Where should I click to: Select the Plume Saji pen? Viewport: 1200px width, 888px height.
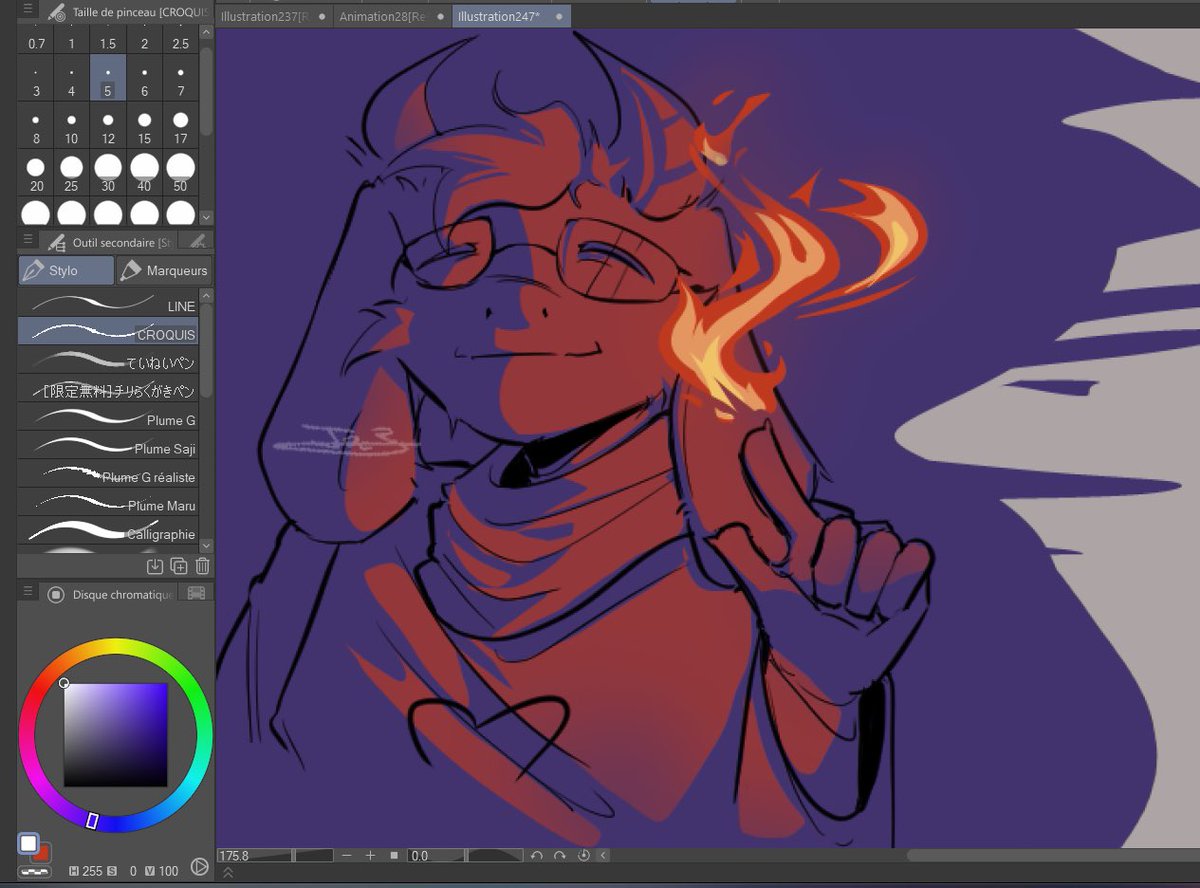pos(108,446)
